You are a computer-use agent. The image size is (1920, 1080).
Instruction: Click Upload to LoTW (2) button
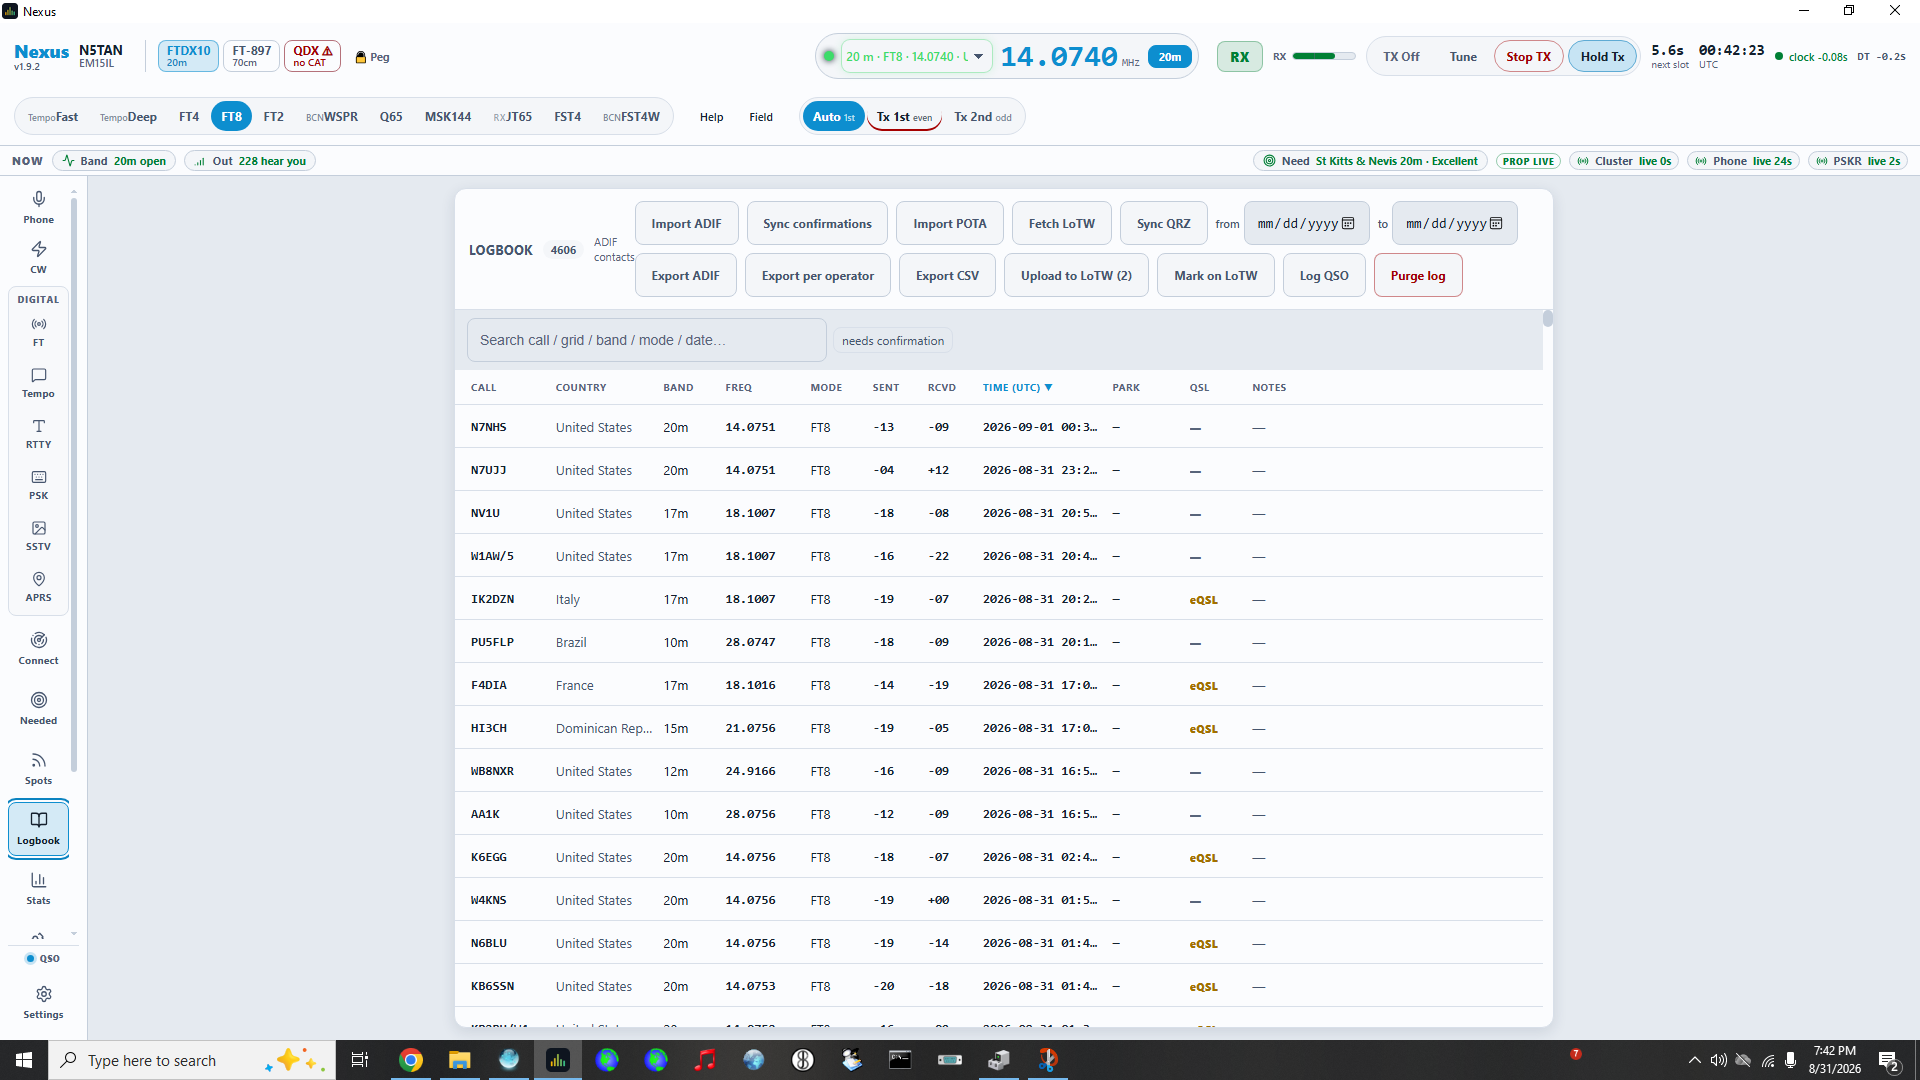pyautogui.click(x=1076, y=275)
